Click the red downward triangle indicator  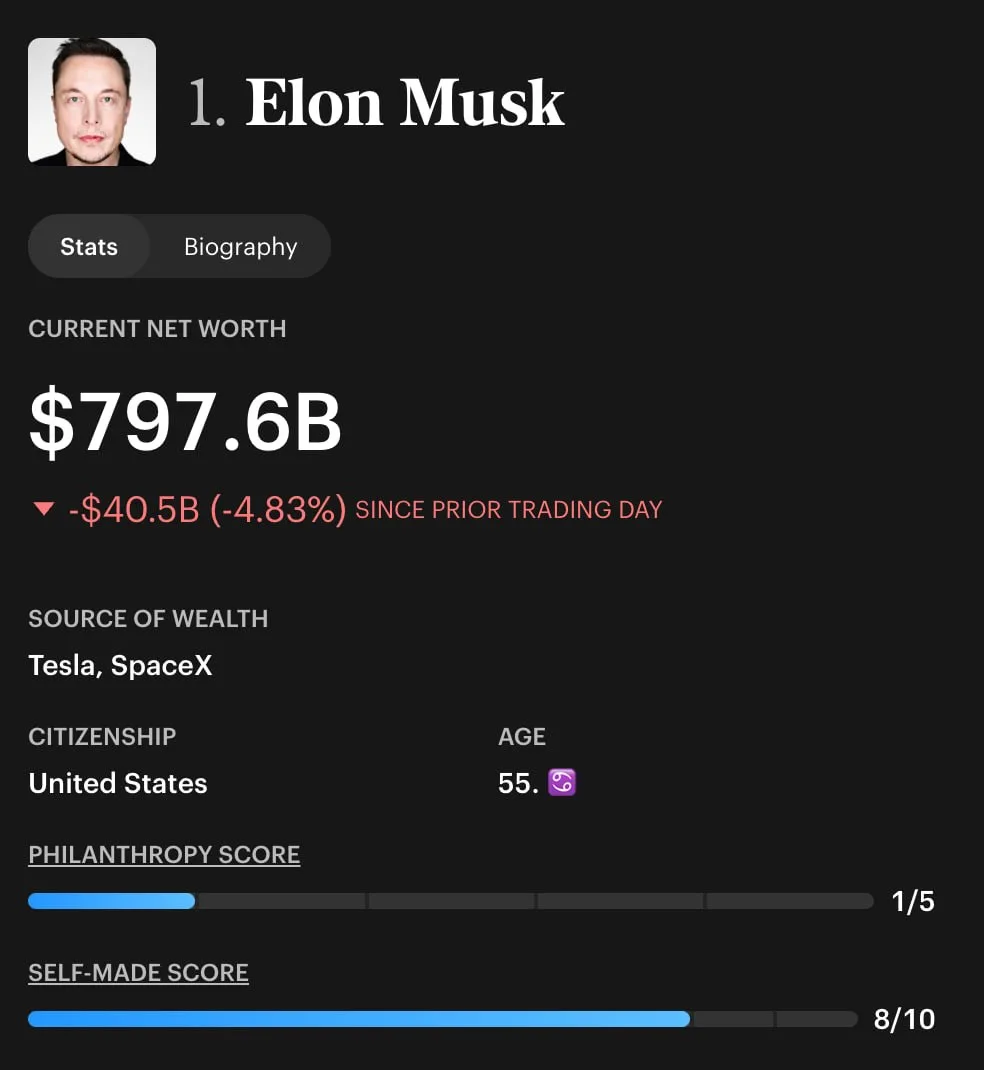(x=44, y=508)
